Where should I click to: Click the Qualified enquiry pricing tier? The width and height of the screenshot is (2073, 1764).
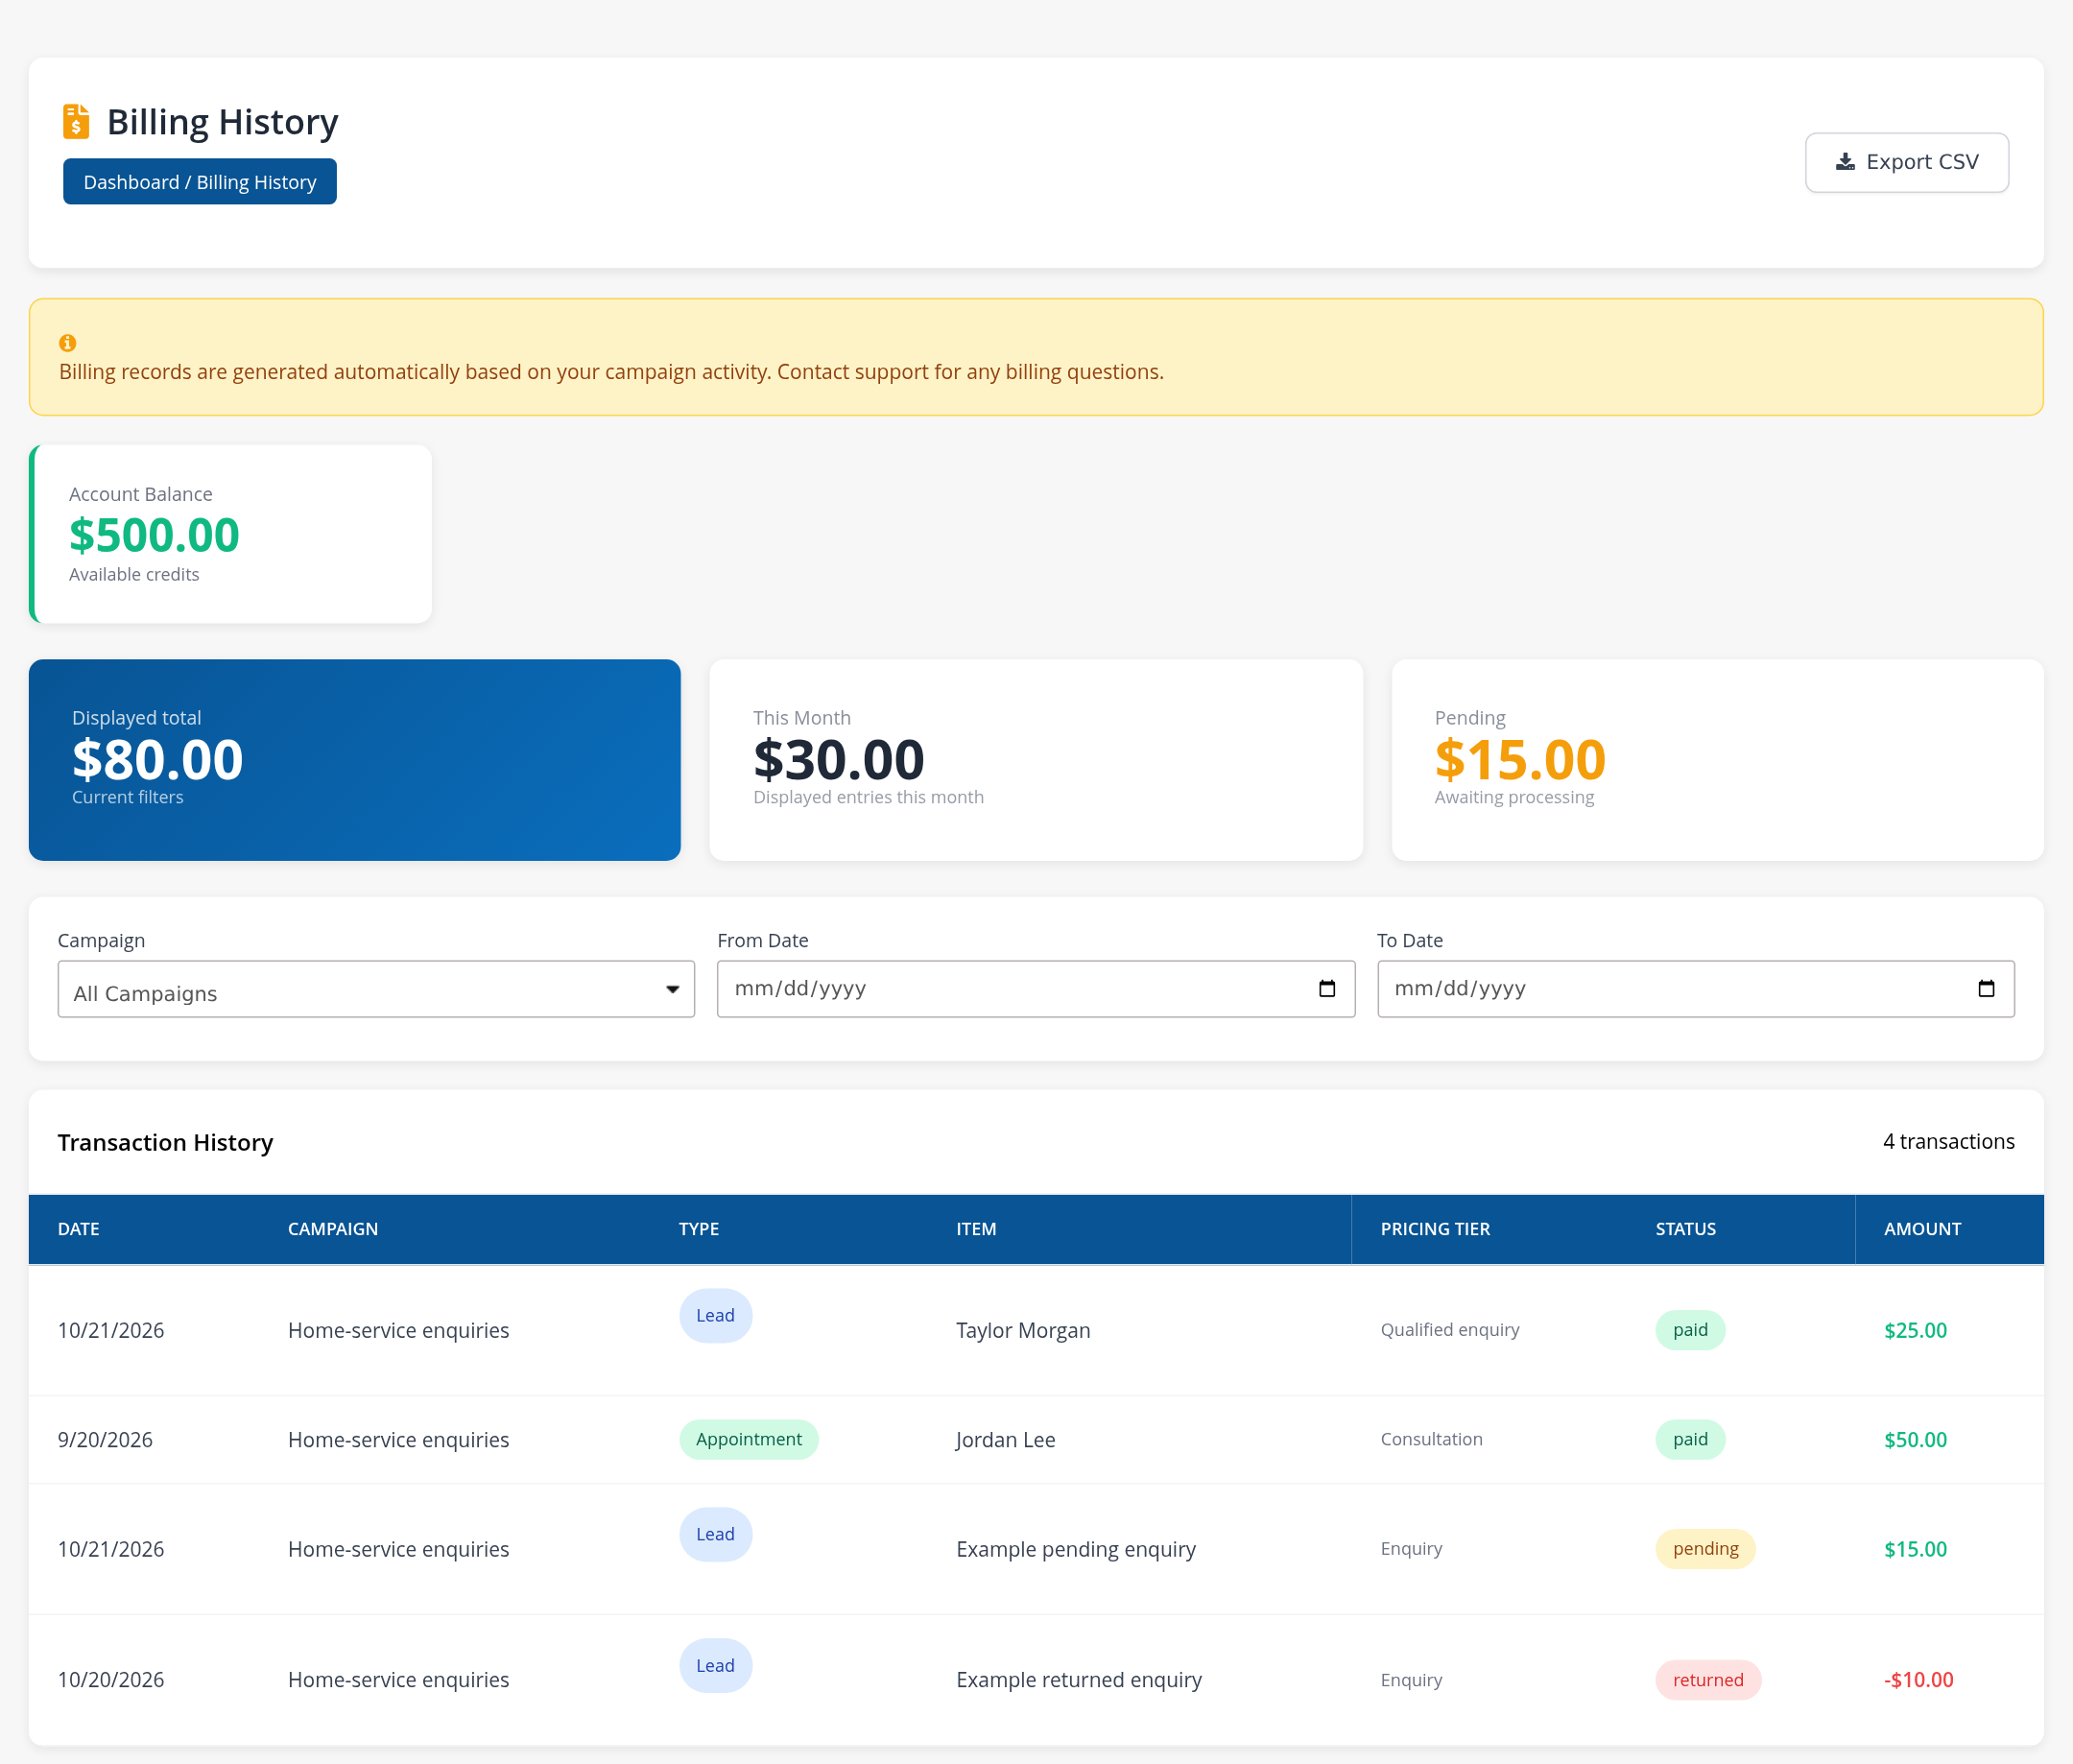pos(1450,1330)
